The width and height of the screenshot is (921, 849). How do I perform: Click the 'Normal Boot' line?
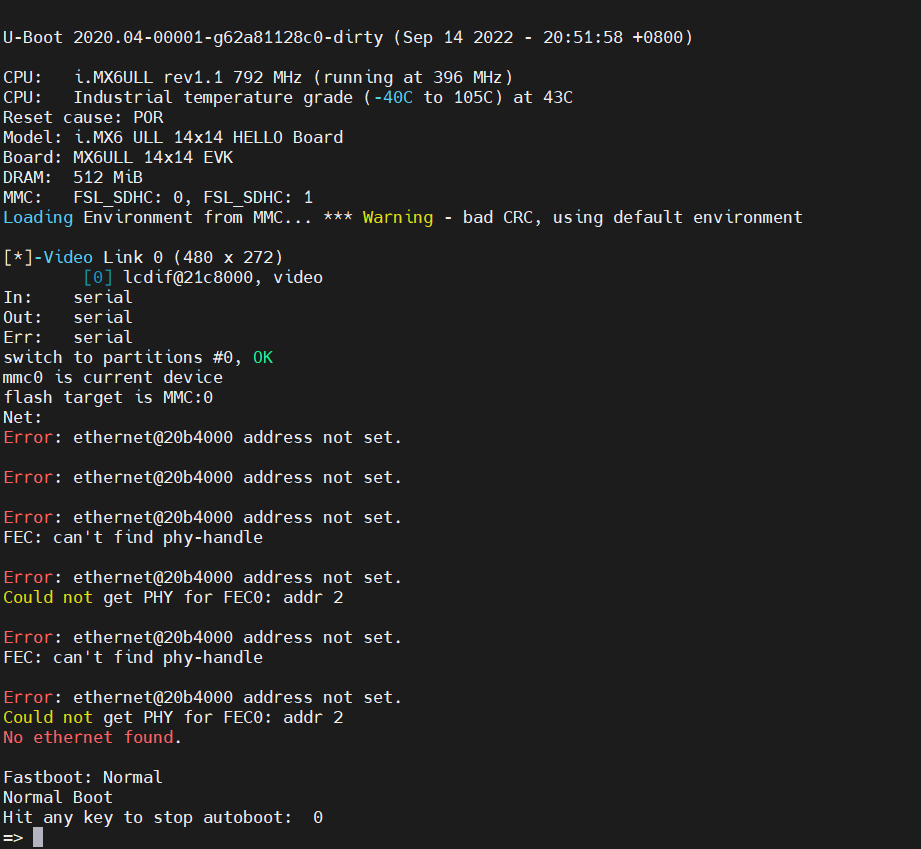pyautogui.click(x=58, y=797)
